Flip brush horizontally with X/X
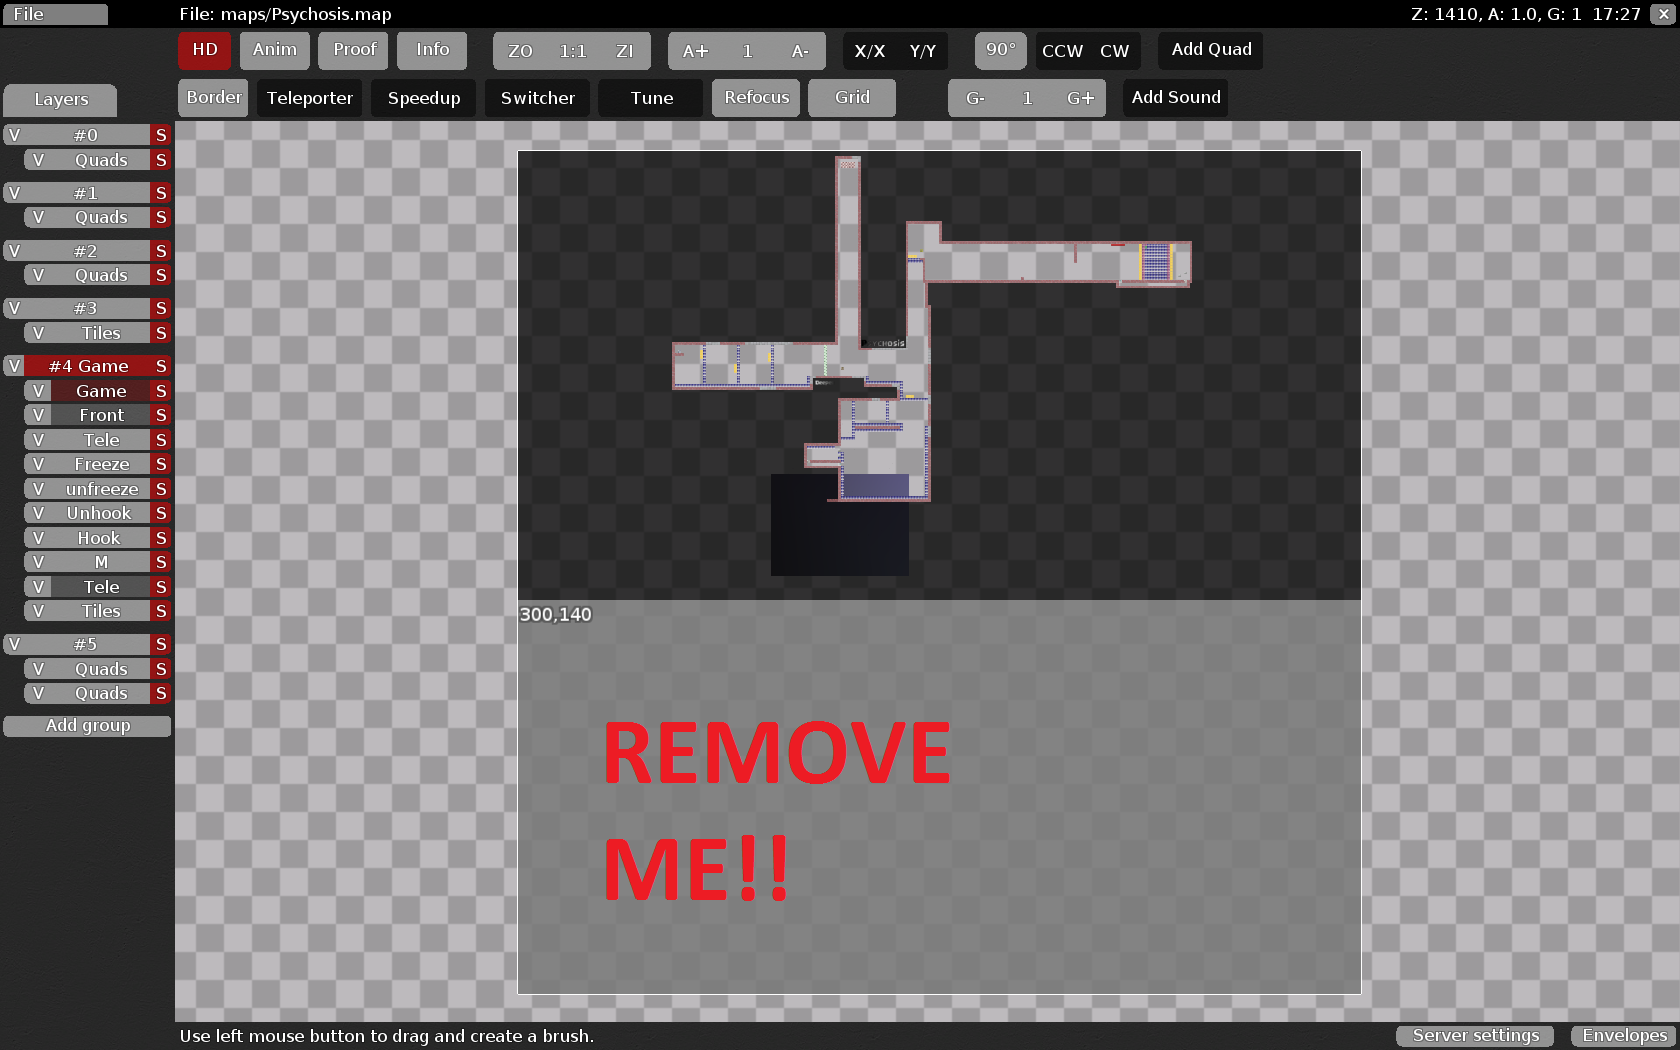 tap(869, 51)
